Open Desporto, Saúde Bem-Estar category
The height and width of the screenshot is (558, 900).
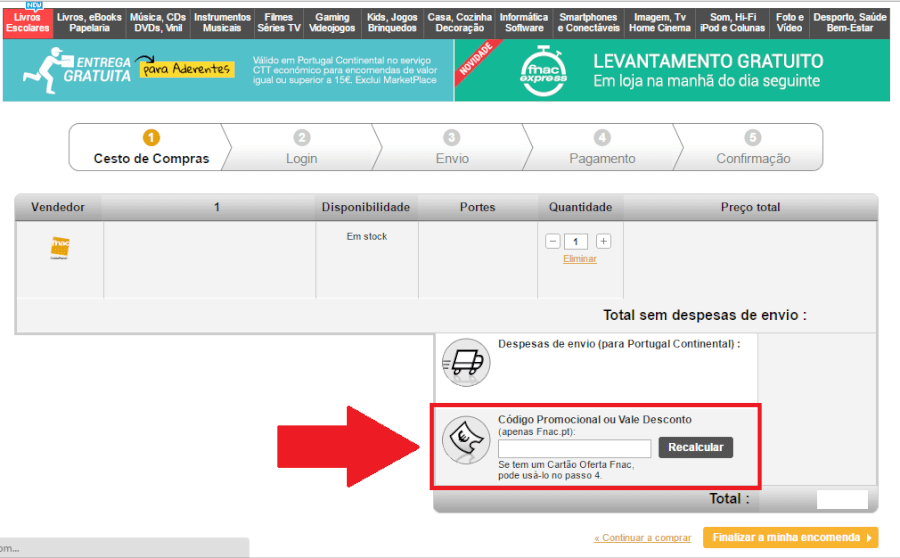849,23
